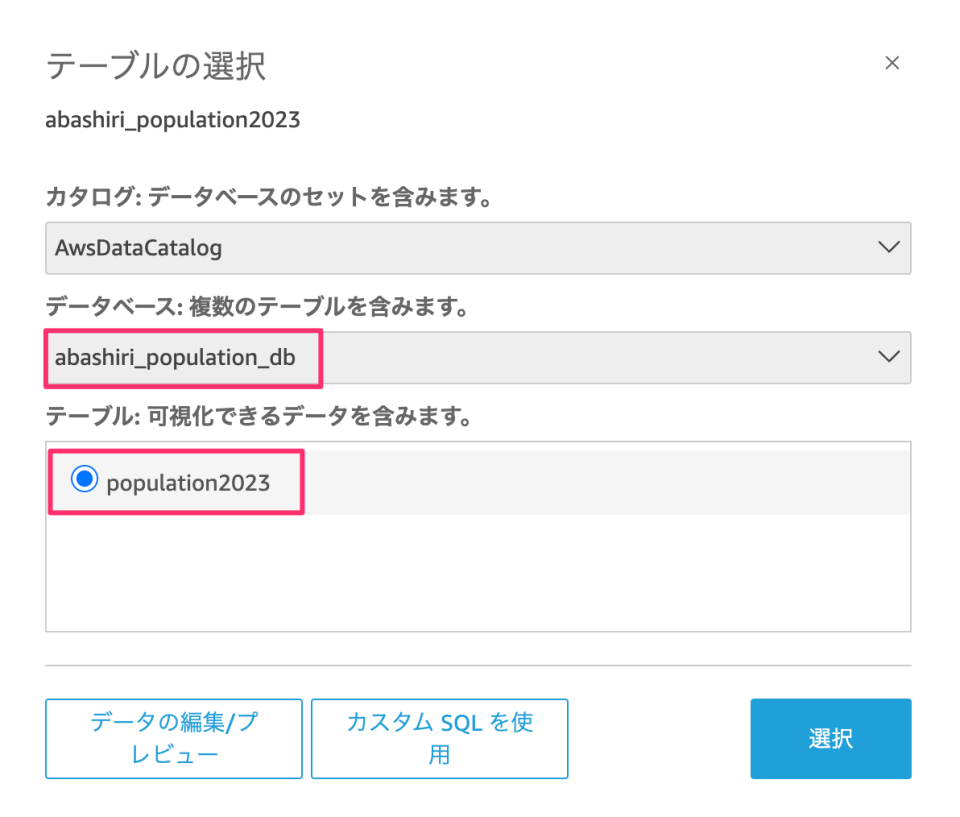The width and height of the screenshot is (960, 817).
Task: Click inside the table list area
Action: tap(478, 560)
